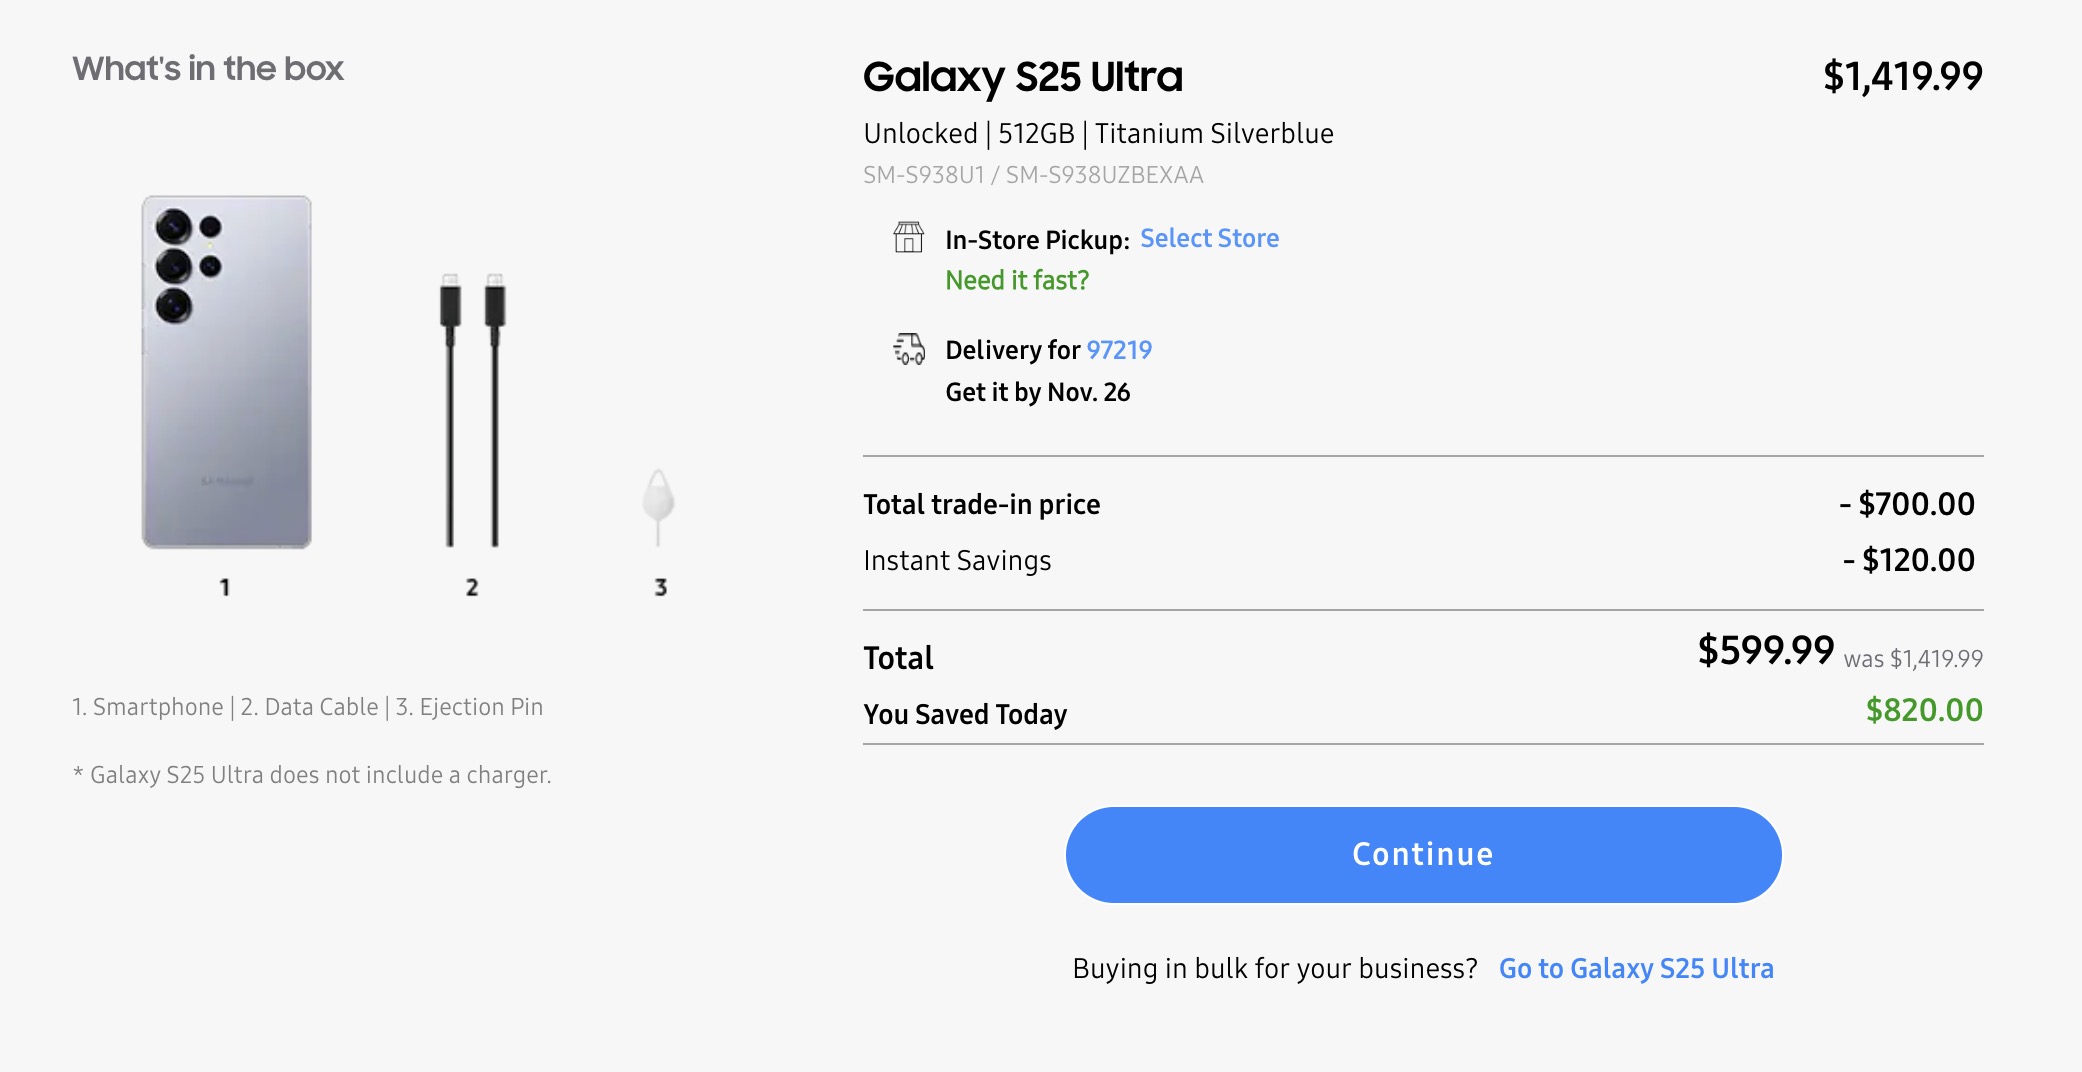Screen dimensions: 2082x1072
Task: Click the $820.00 You Saved Today amount
Action: 1923,710
